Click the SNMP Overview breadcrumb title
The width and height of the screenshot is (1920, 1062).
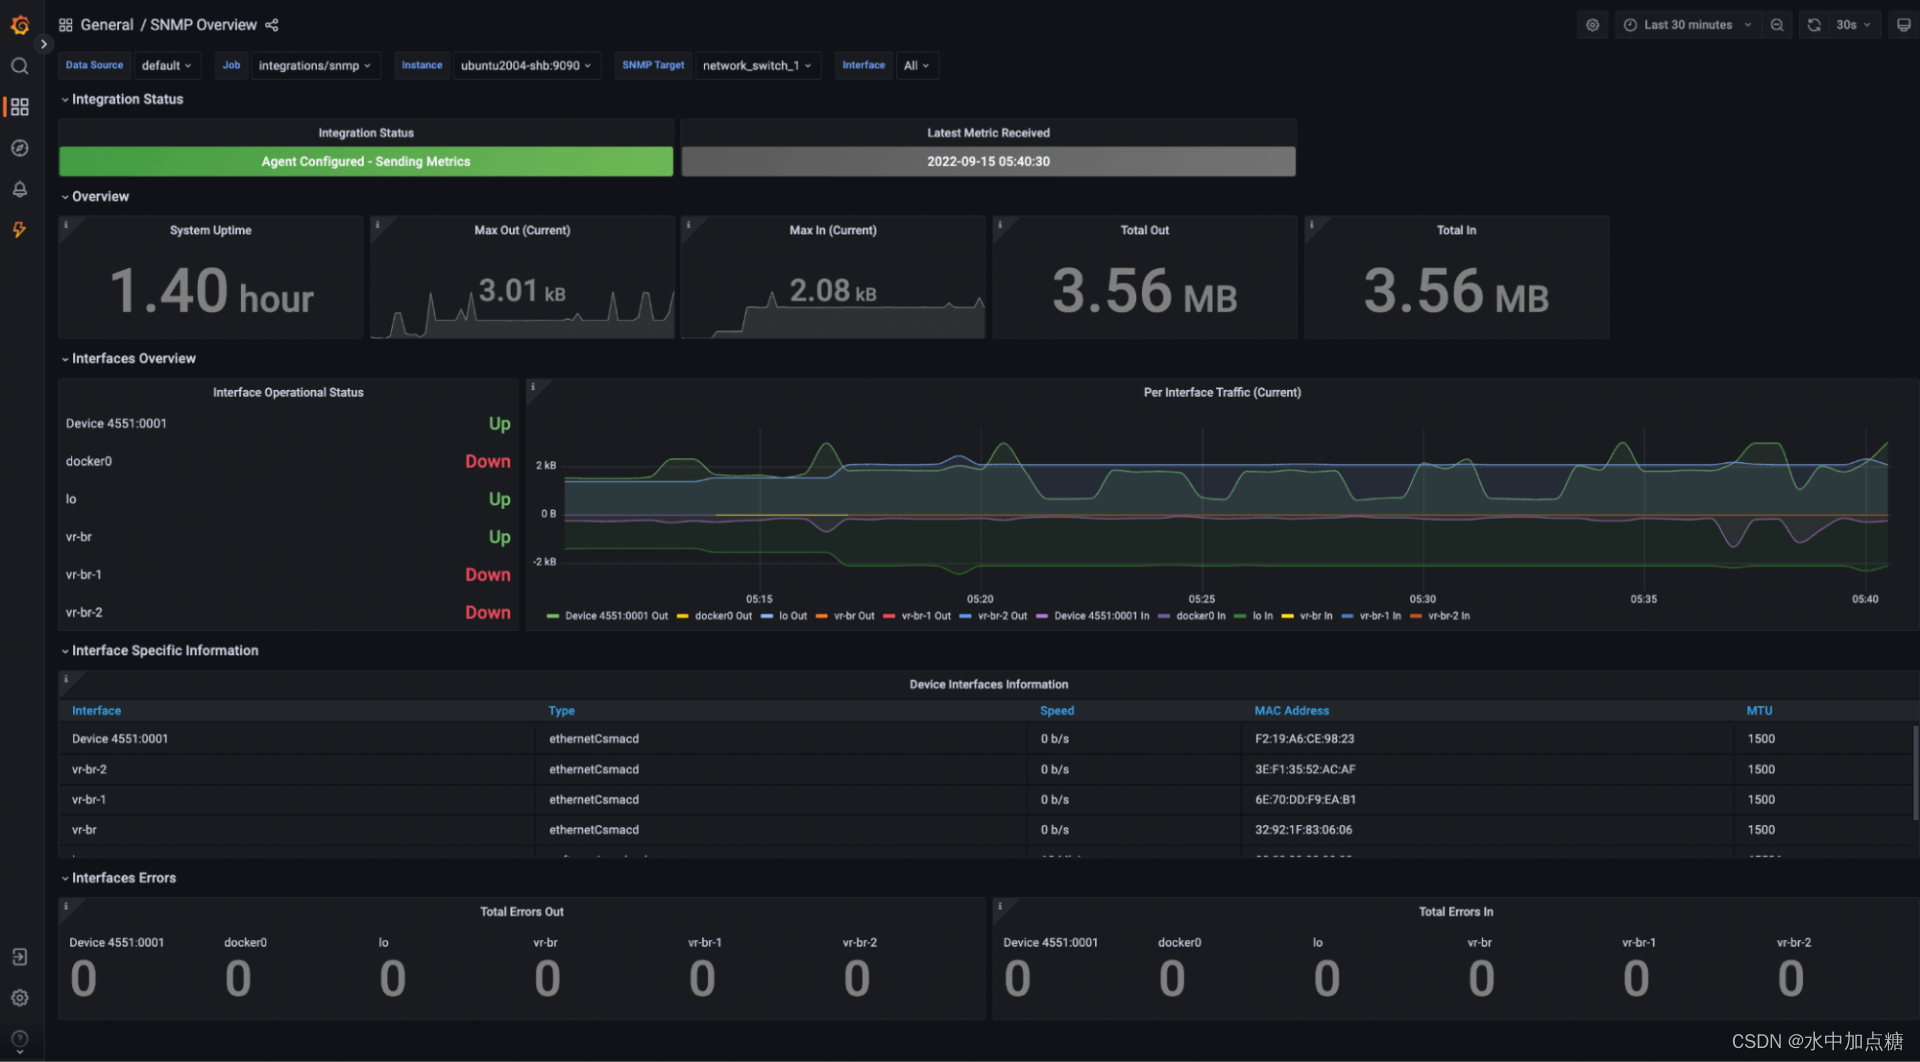[x=203, y=25]
